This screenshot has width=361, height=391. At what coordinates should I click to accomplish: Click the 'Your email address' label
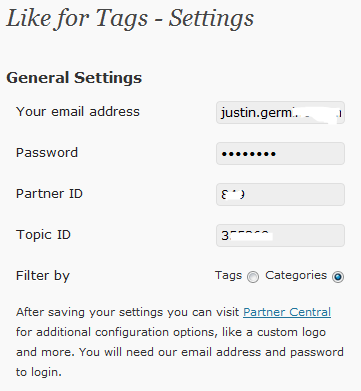[78, 112]
